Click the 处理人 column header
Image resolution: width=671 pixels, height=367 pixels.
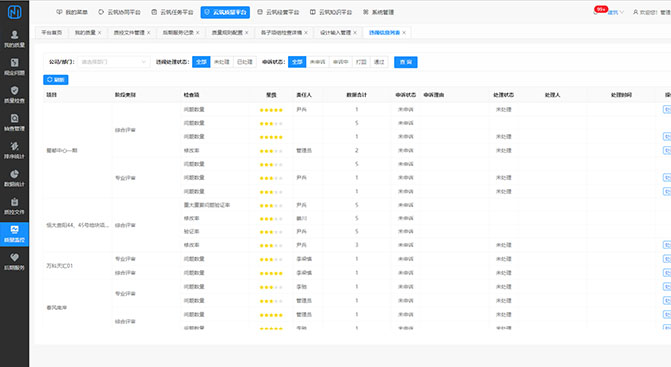coord(552,95)
